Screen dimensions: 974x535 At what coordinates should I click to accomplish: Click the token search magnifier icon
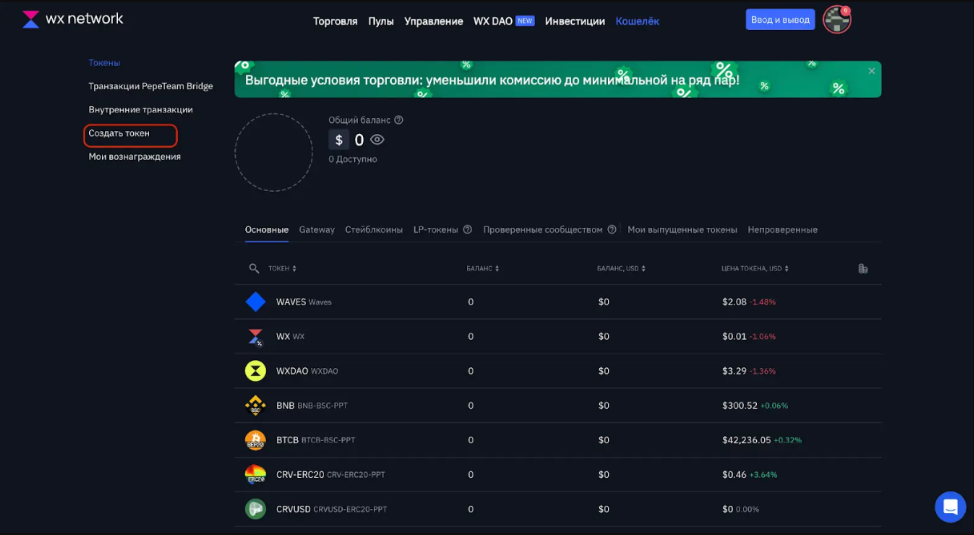pyautogui.click(x=253, y=268)
